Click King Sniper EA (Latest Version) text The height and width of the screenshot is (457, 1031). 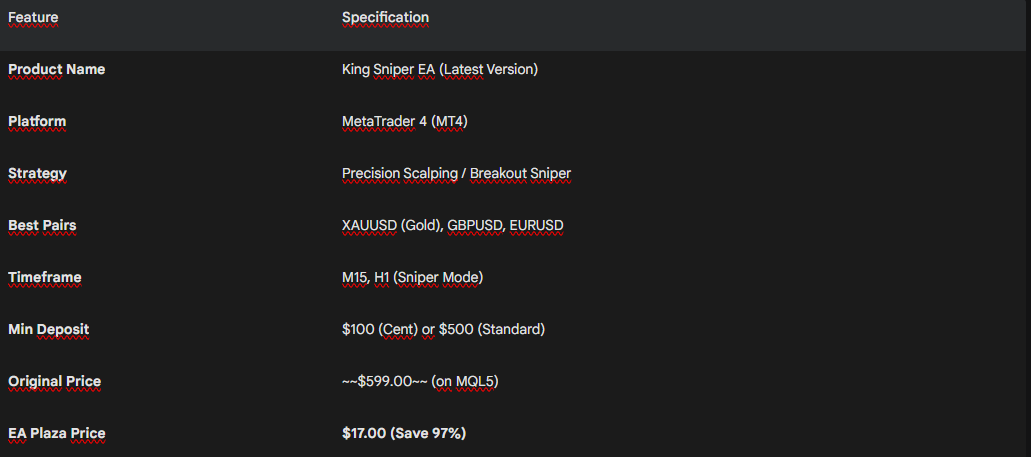click(x=440, y=69)
